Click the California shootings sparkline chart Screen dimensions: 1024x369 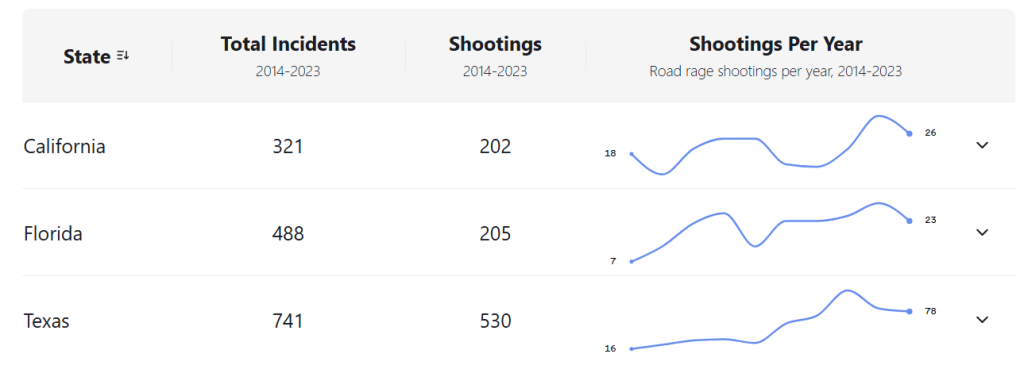[x=771, y=145]
